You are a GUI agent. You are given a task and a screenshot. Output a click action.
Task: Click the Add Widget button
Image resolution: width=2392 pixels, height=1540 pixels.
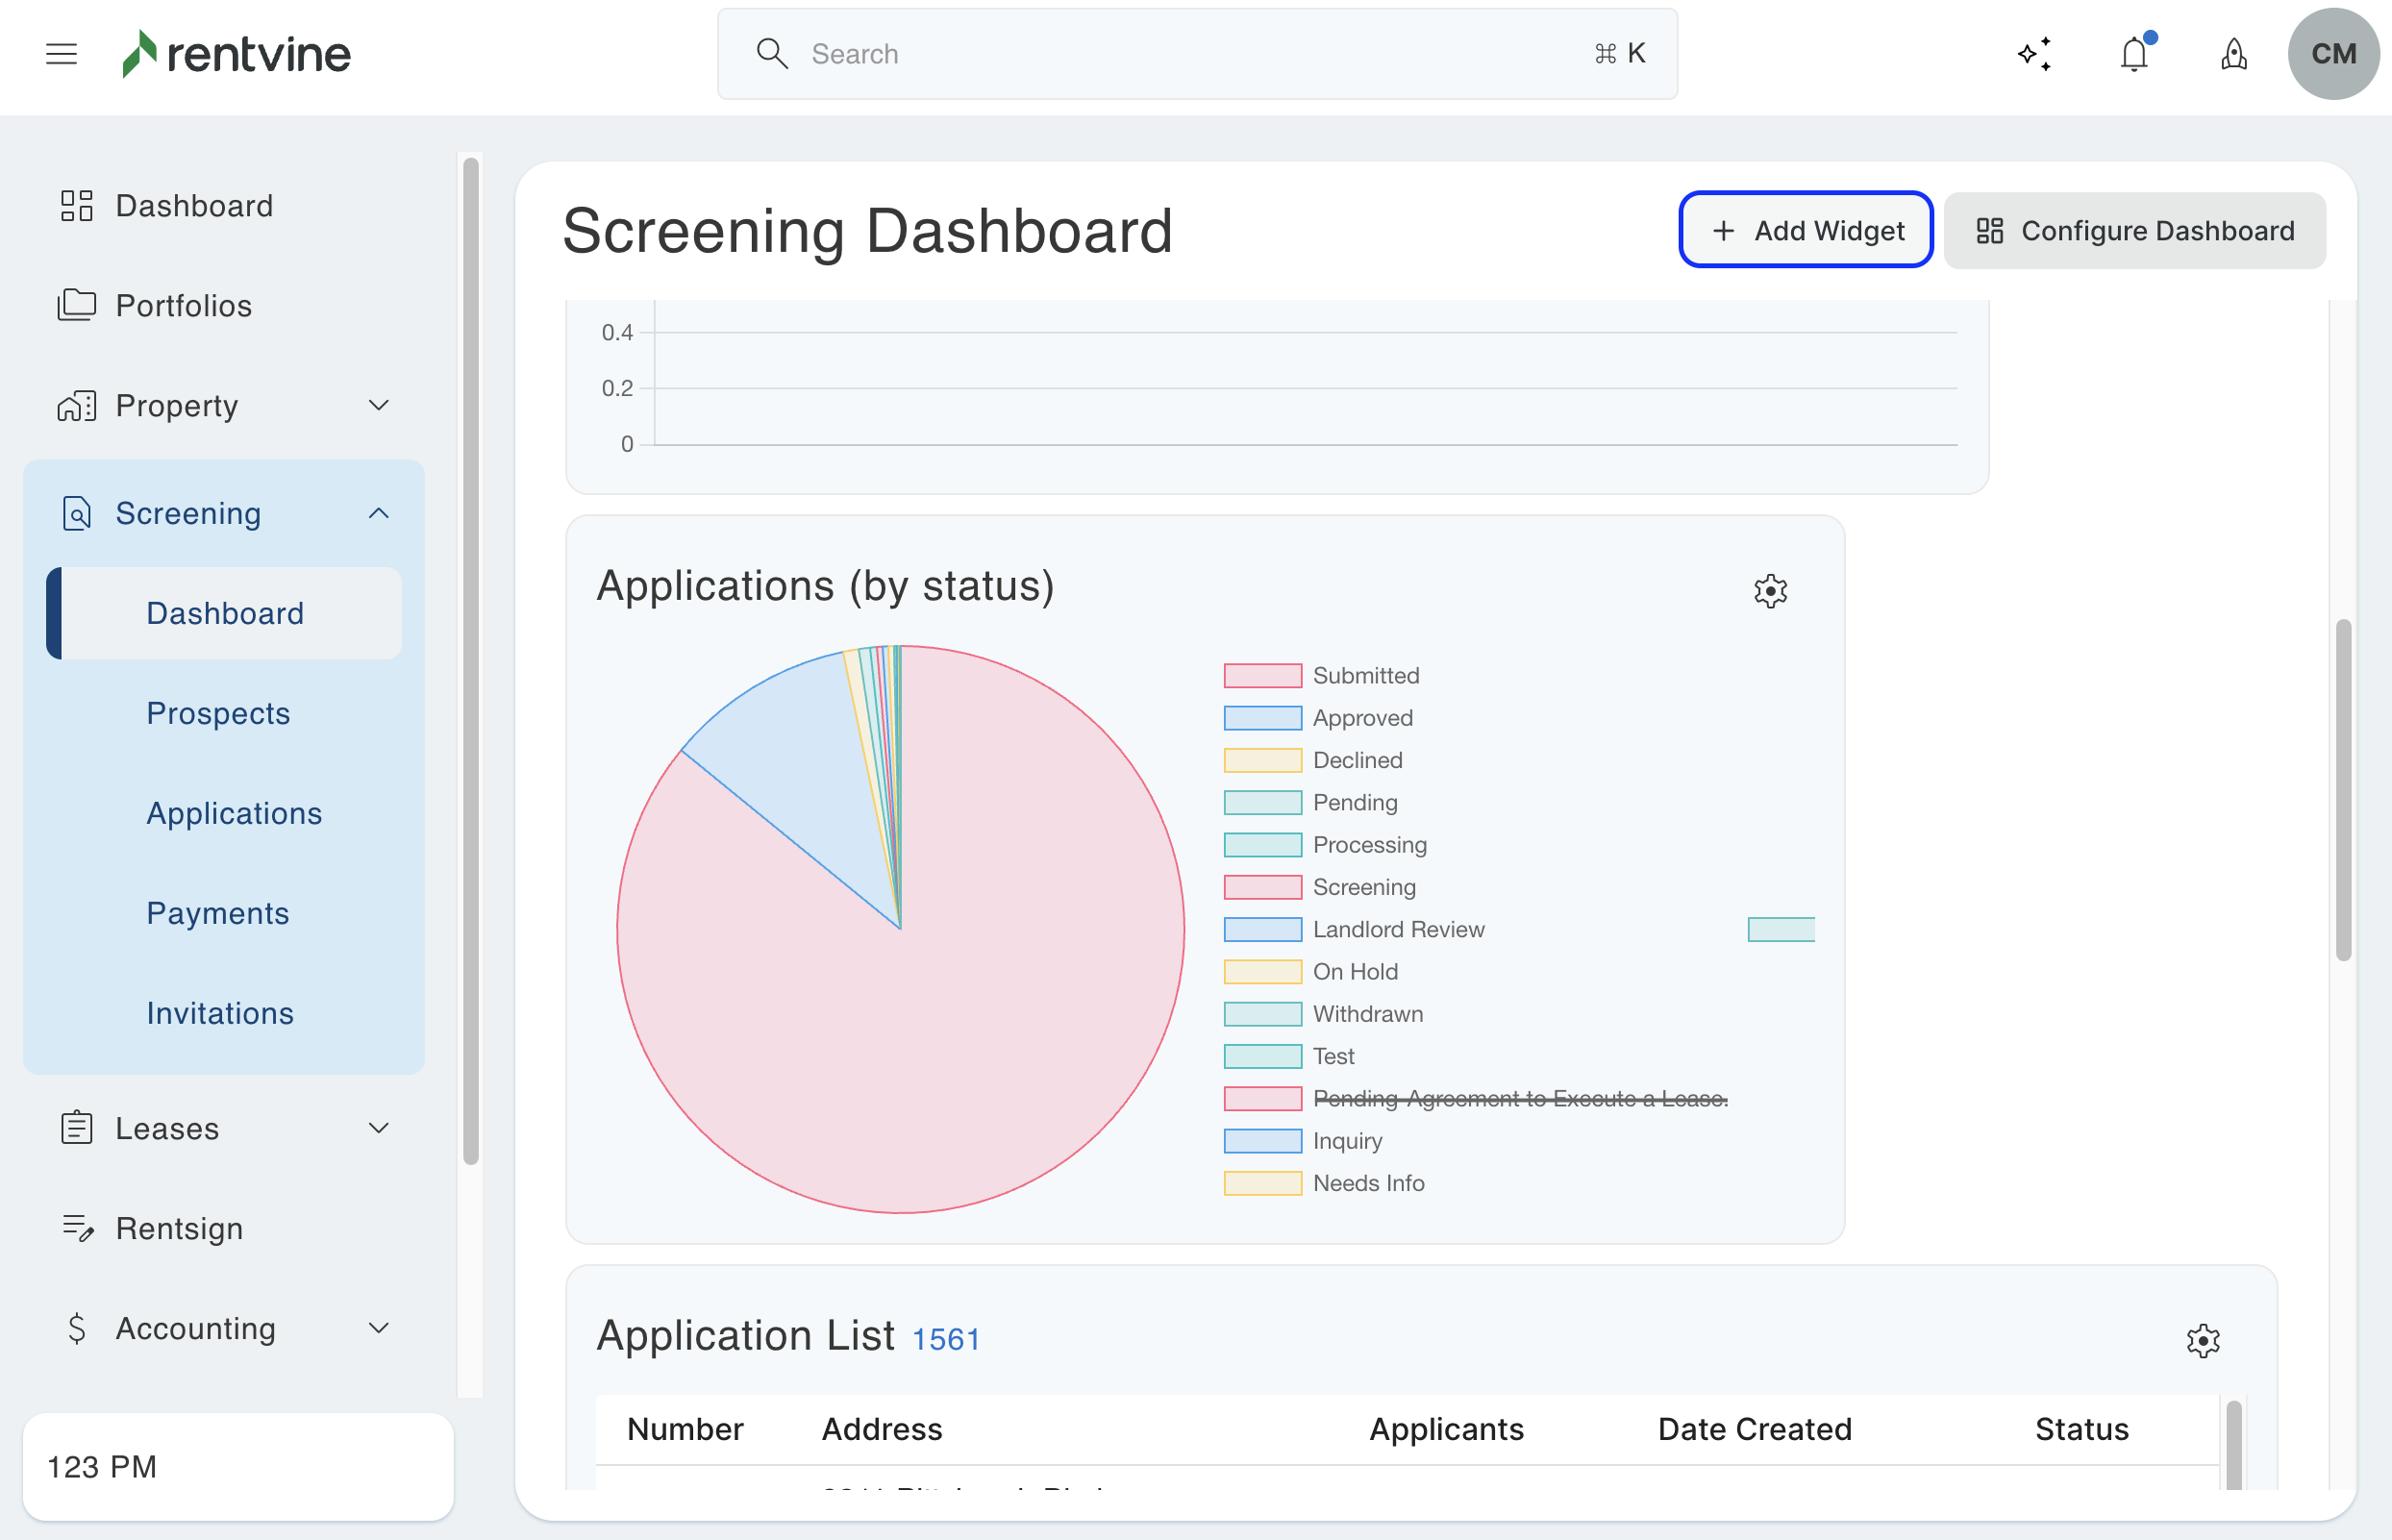pos(1805,231)
